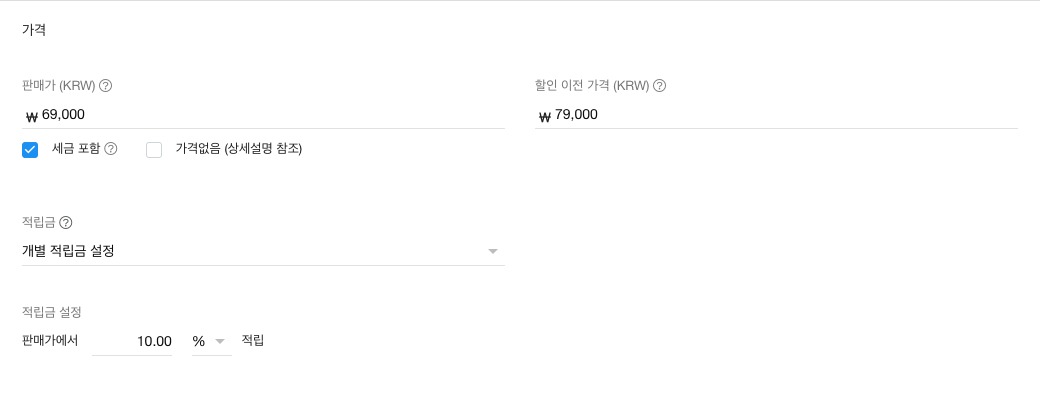The height and width of the screenshot is (398, 1040).
Task: Click the arrow at the 적립금 dropdown's right end
Action: point(493,251)
